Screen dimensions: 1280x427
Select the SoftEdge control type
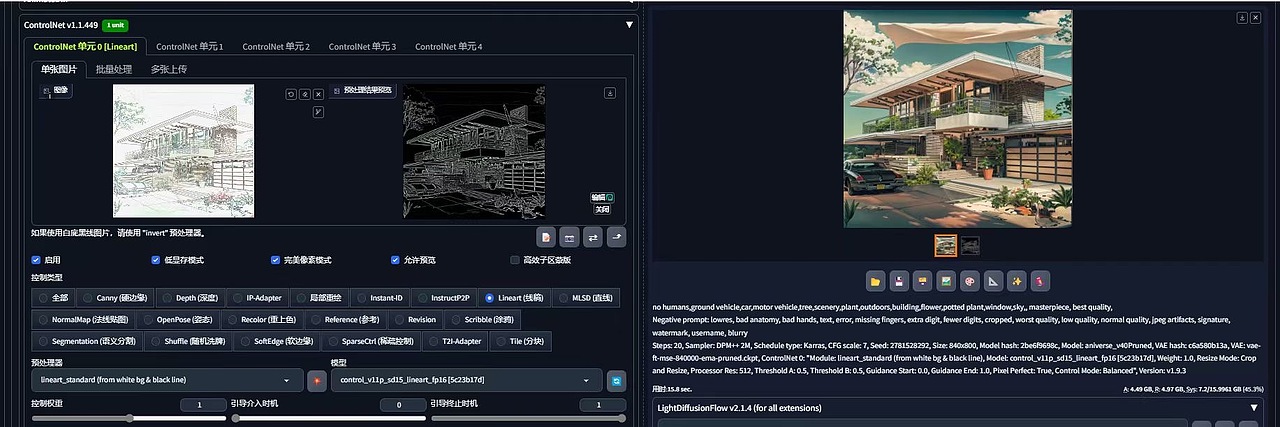[275, 341]
